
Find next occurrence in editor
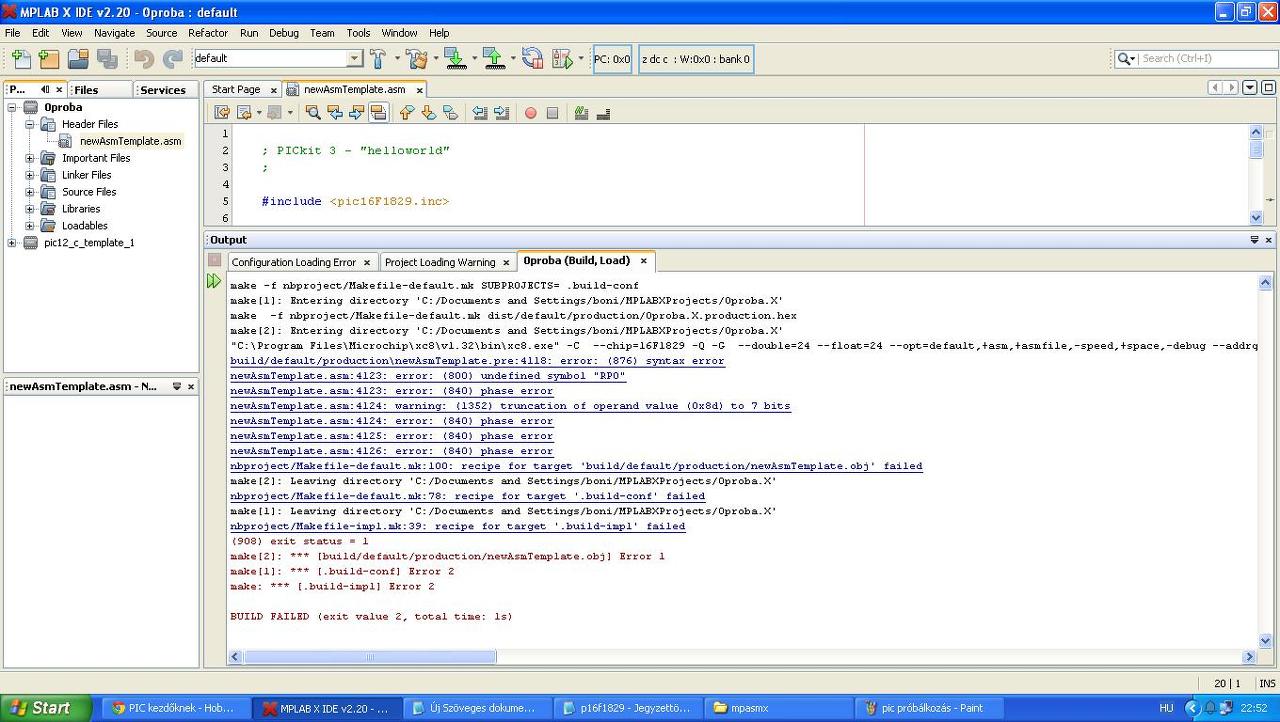(357, 113)
